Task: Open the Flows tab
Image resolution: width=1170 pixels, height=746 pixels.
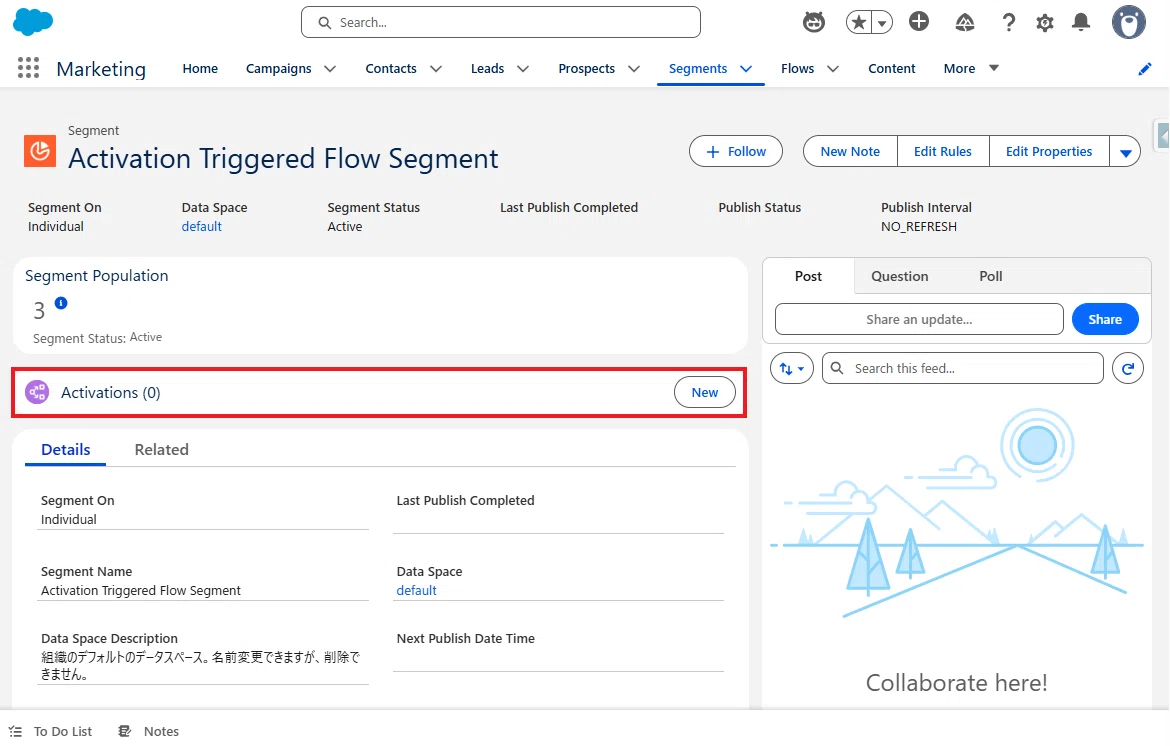Action: click(x=798, y=68)
